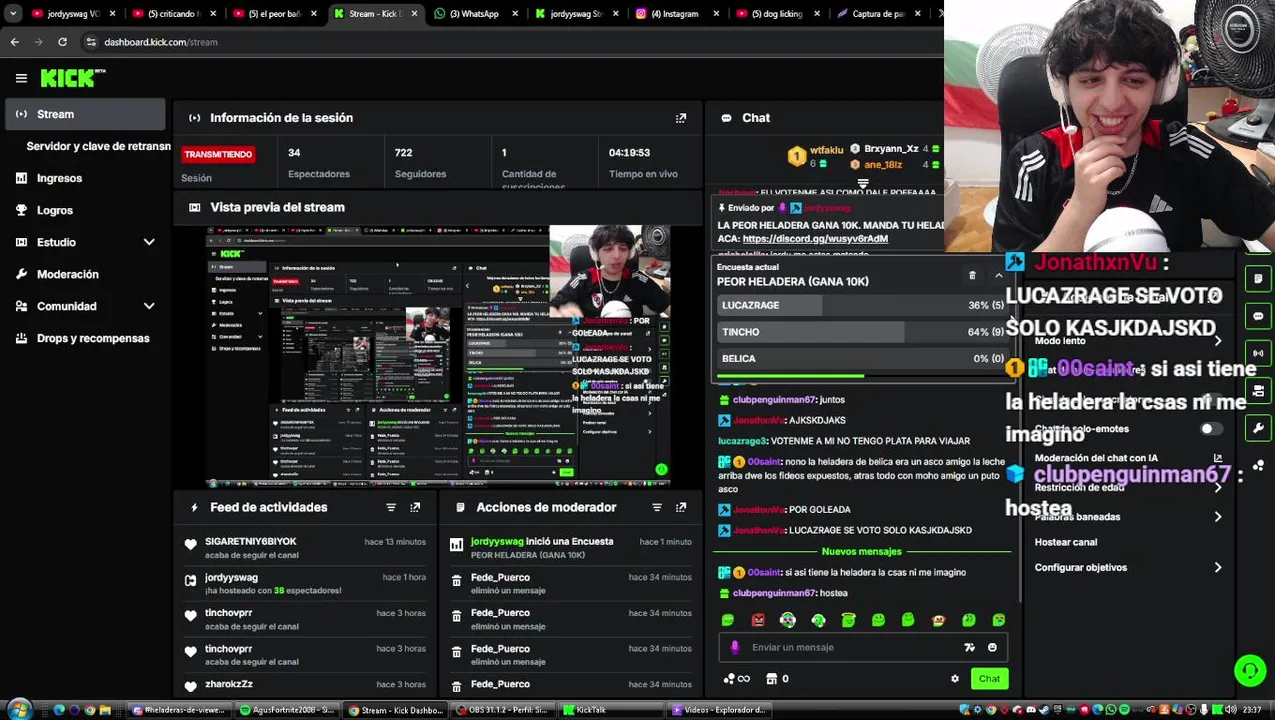The image size is (1275, 720).
Task: Click Hostear canal option
Action: pyautogui.click(x=1066, y=542)
